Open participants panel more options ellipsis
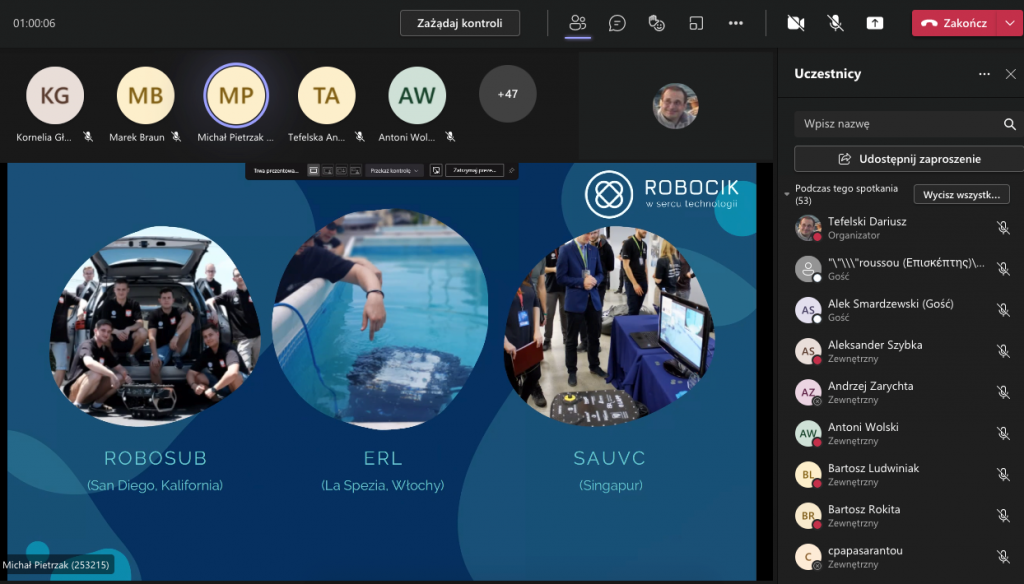This screenshot has width=1024, height=584. pyautogui.click(x=984, y=74)
